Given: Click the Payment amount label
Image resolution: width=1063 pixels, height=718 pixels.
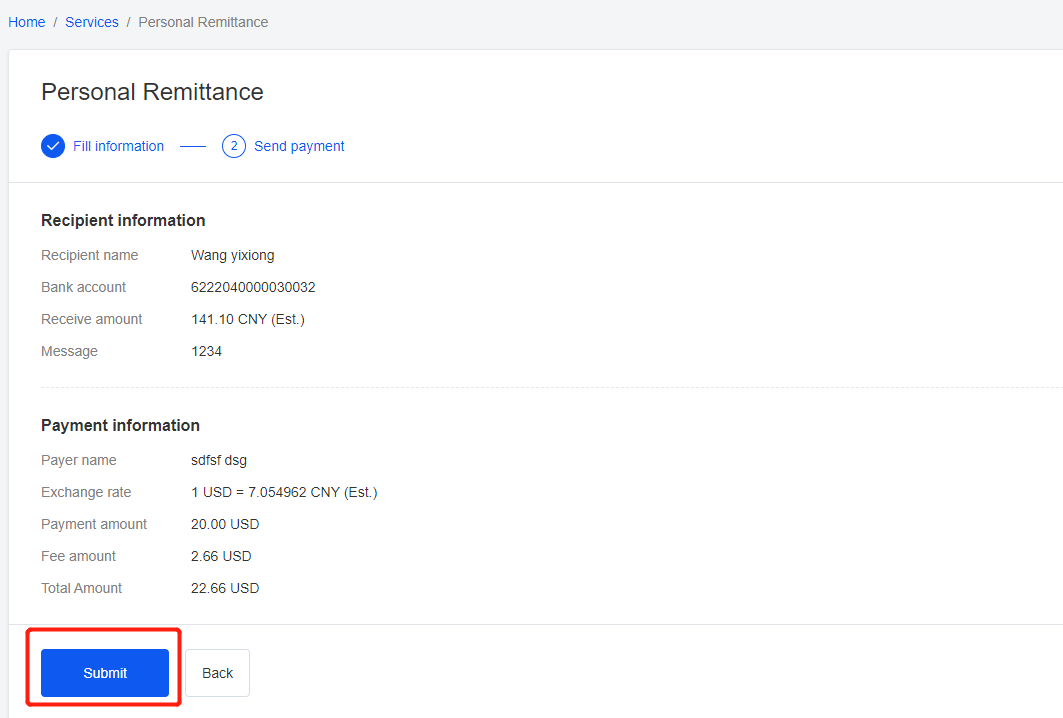Looking at the screenshot, I should 94,524.
